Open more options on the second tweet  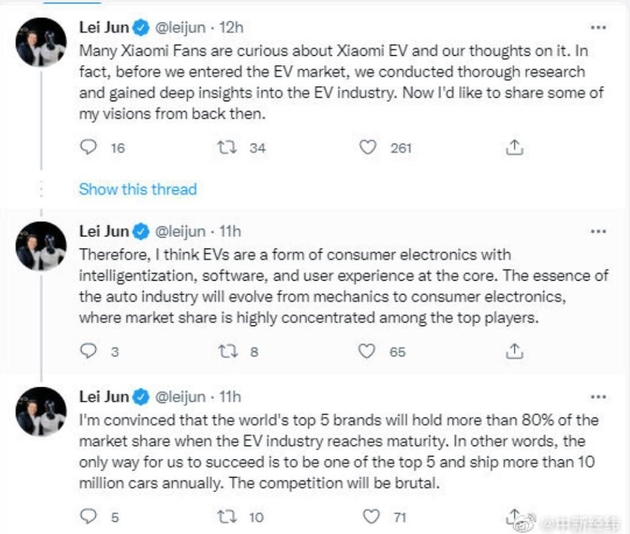coord(597,231)
